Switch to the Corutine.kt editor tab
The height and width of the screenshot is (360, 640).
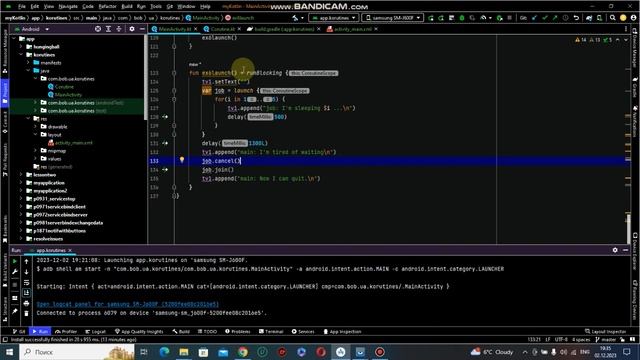[222, 29]
